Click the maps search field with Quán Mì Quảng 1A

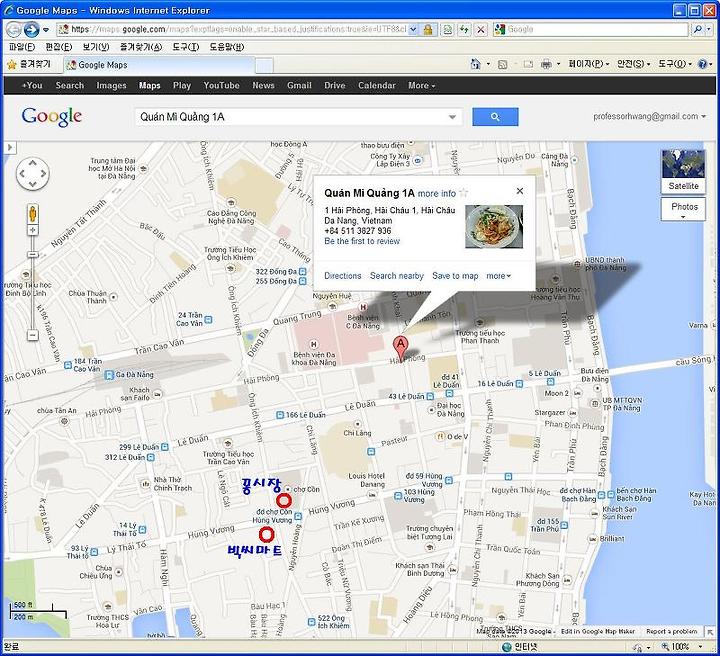[x=292, y=117]
